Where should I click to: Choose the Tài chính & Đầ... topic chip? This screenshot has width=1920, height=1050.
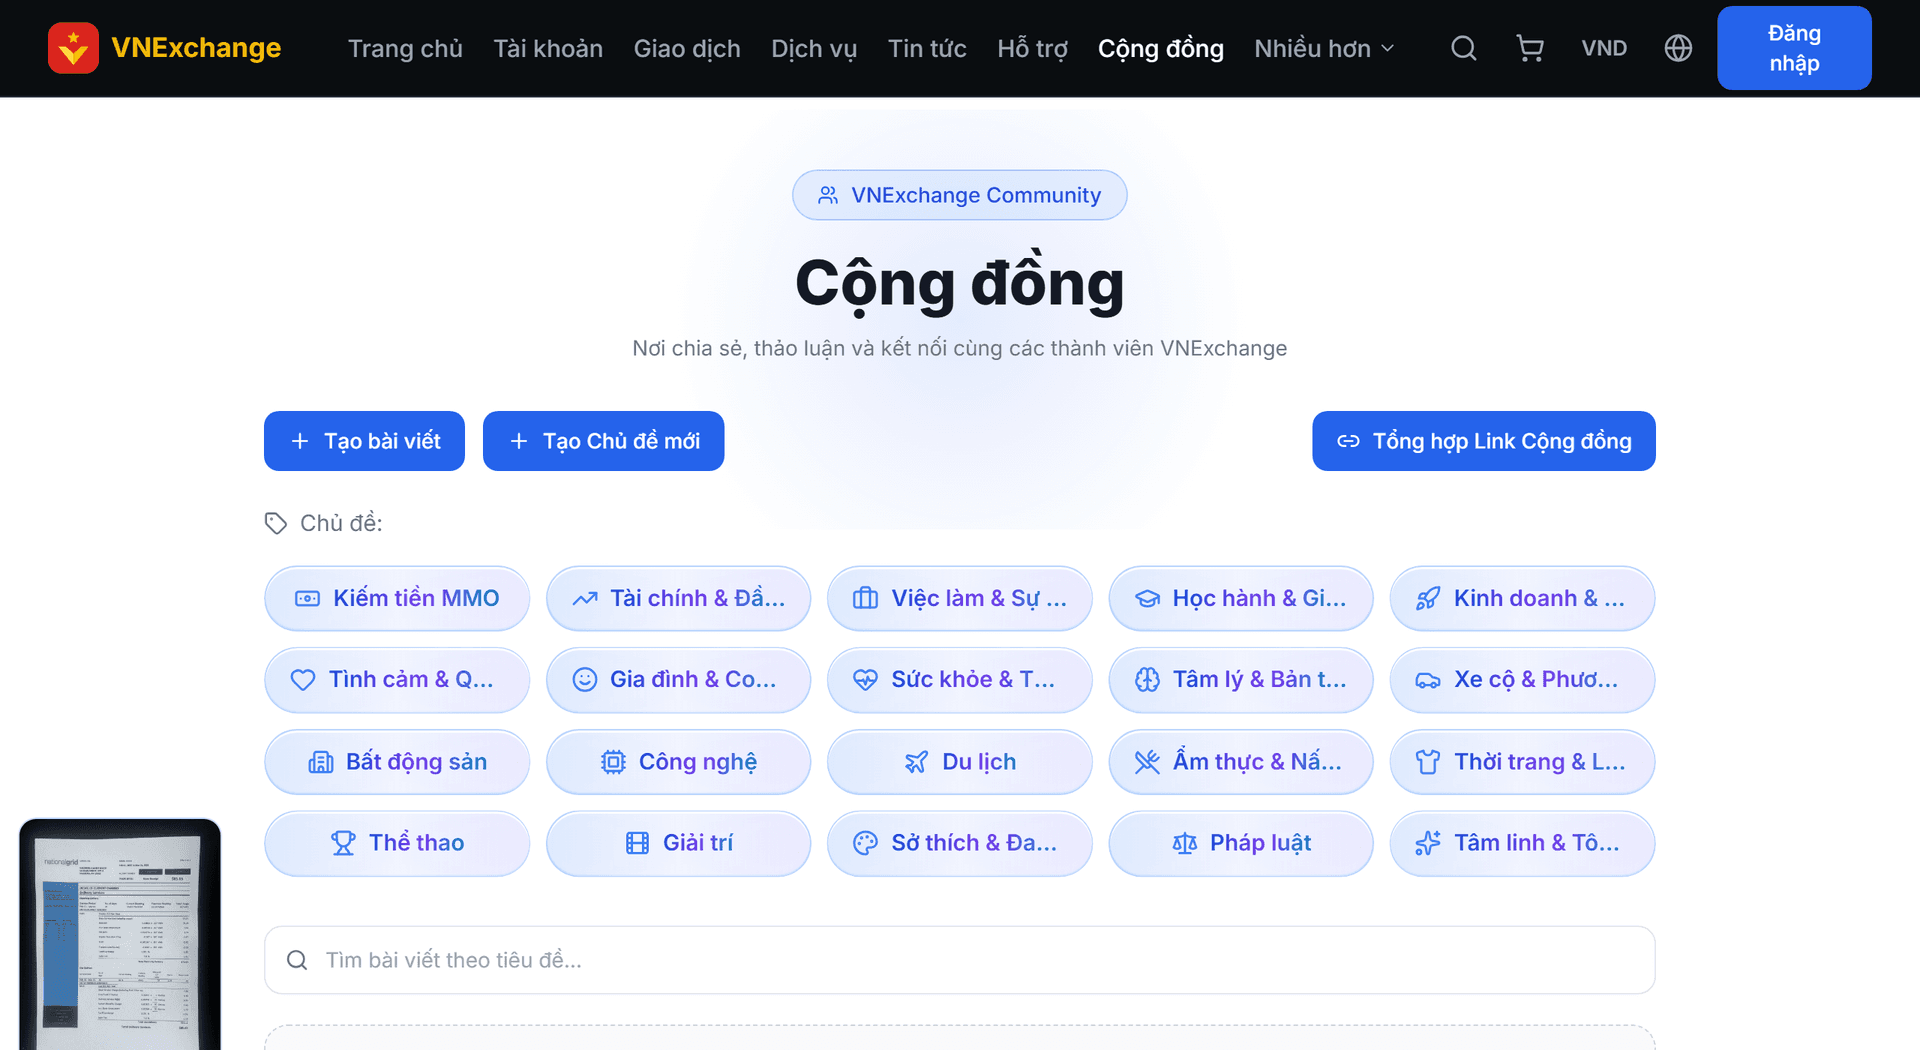(678, 598)
